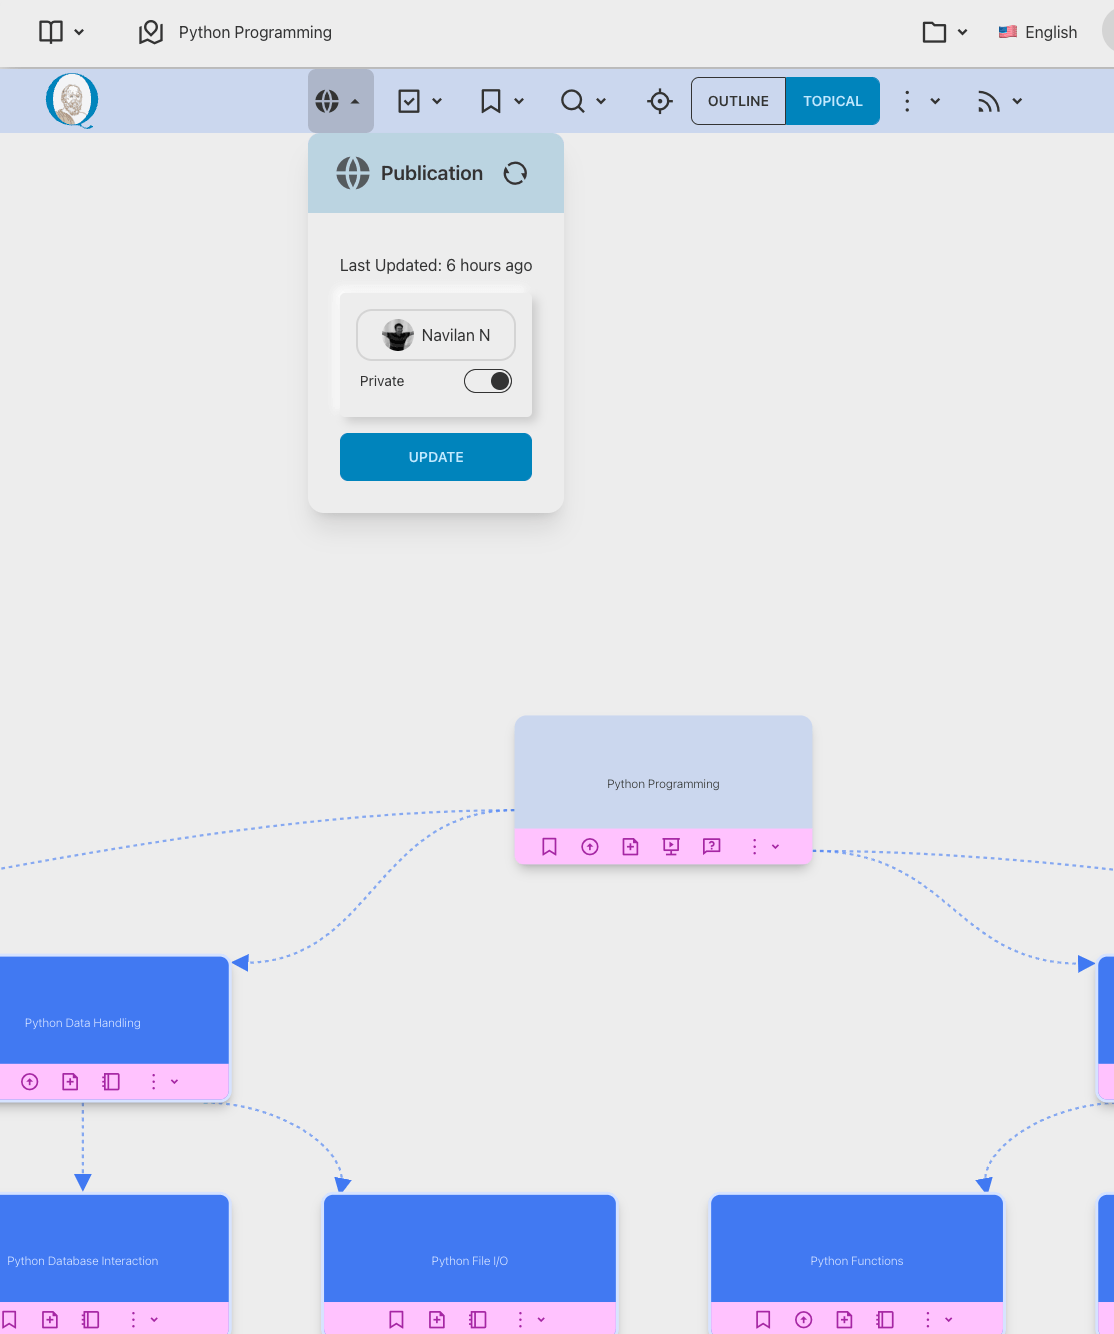The image size is (1114, 1334).
Task: Open the English language selector
Action: [x=1038, y=32]
